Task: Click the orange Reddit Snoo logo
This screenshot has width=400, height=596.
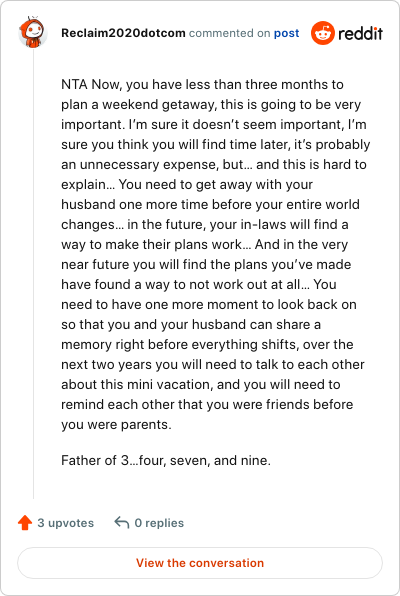Action: [x=323, y=33]
